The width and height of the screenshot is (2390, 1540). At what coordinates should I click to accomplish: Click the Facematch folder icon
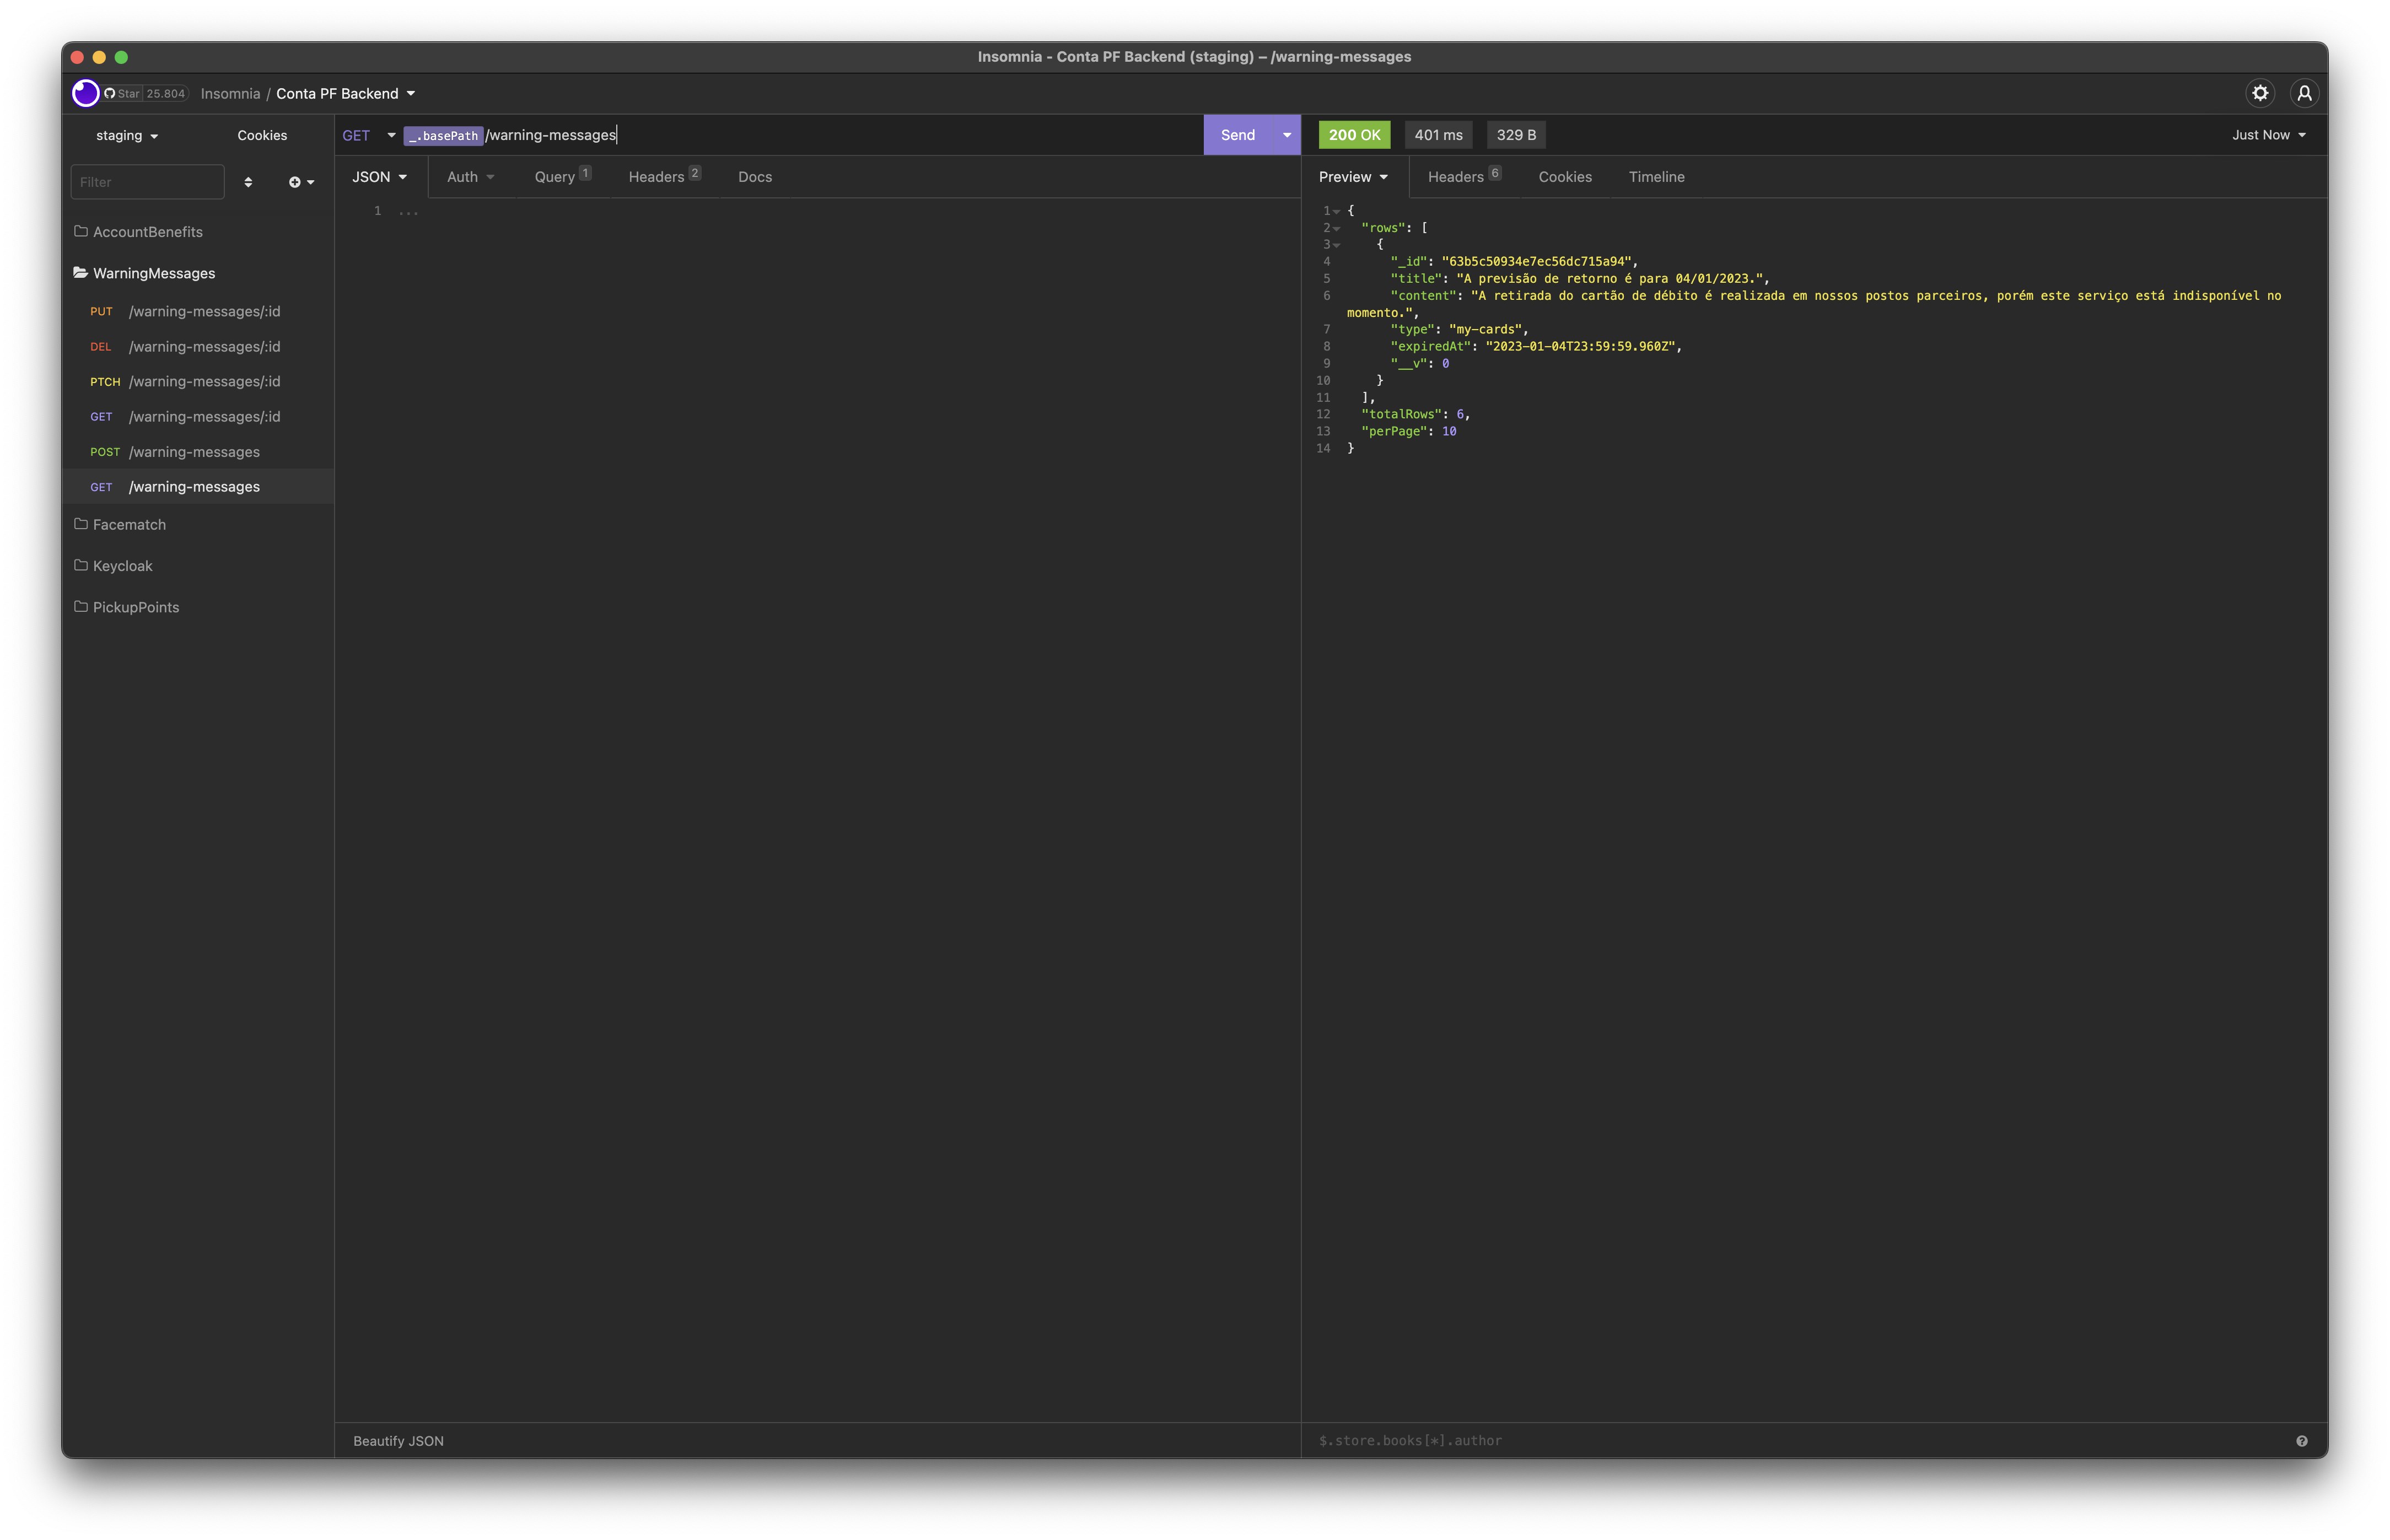click(x=81, y=524)
